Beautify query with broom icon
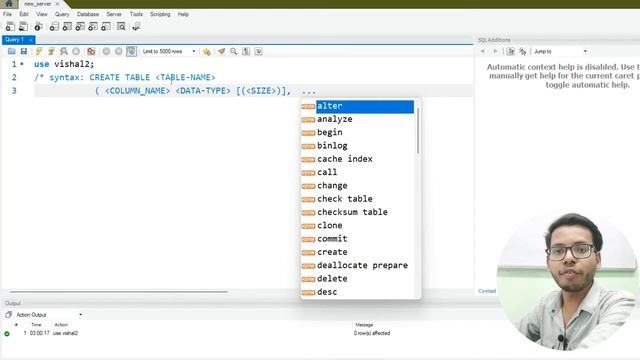The height and width of the screenshot is (360, 640). point(221,51)
